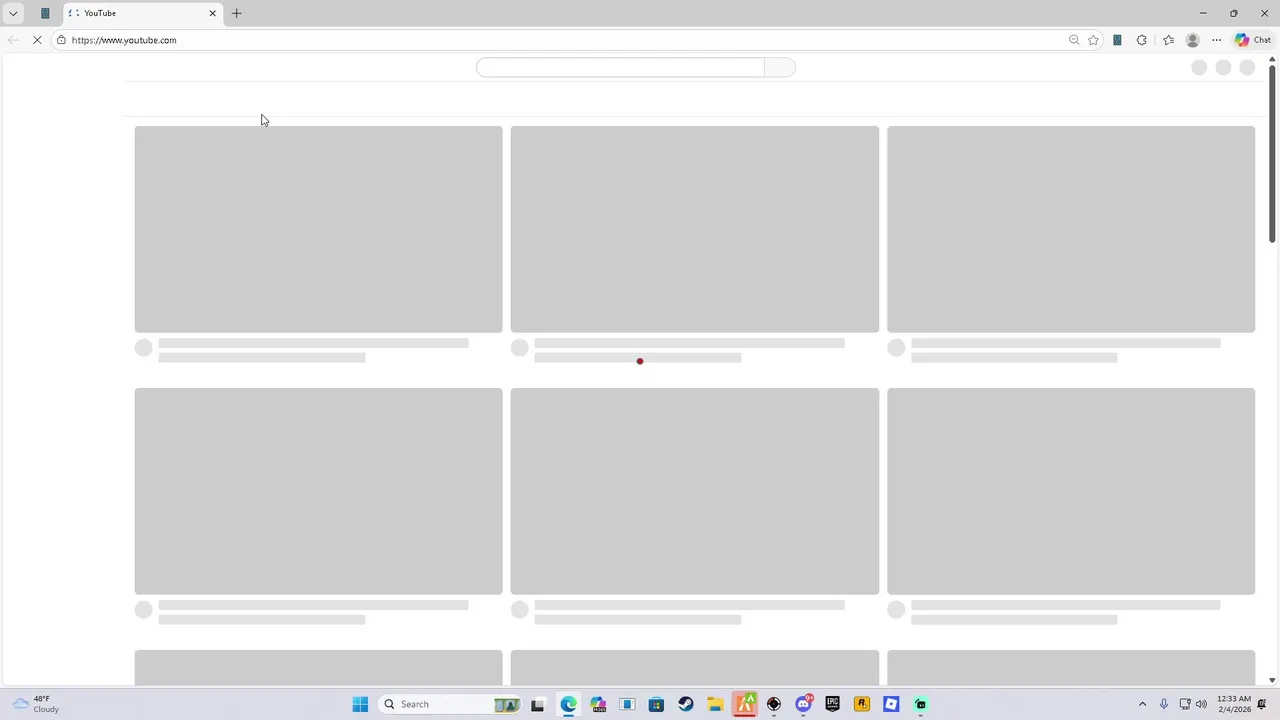Click the browser back arrow
This screenshot has height=720, width=1280.
13,40
